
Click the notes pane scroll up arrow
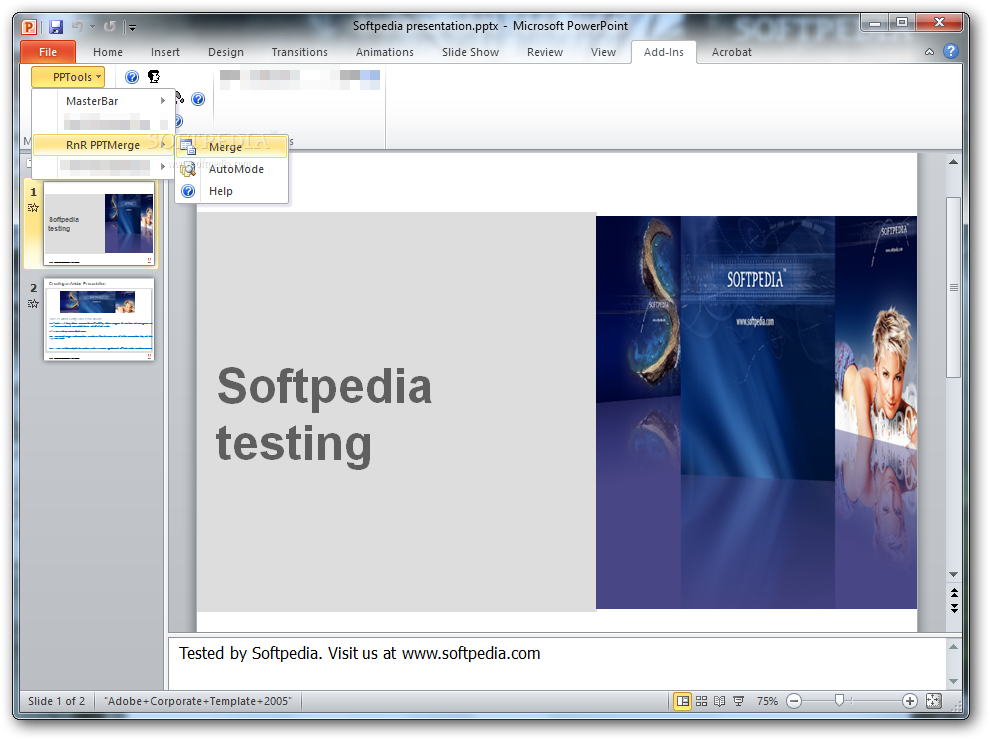[953, 647]
